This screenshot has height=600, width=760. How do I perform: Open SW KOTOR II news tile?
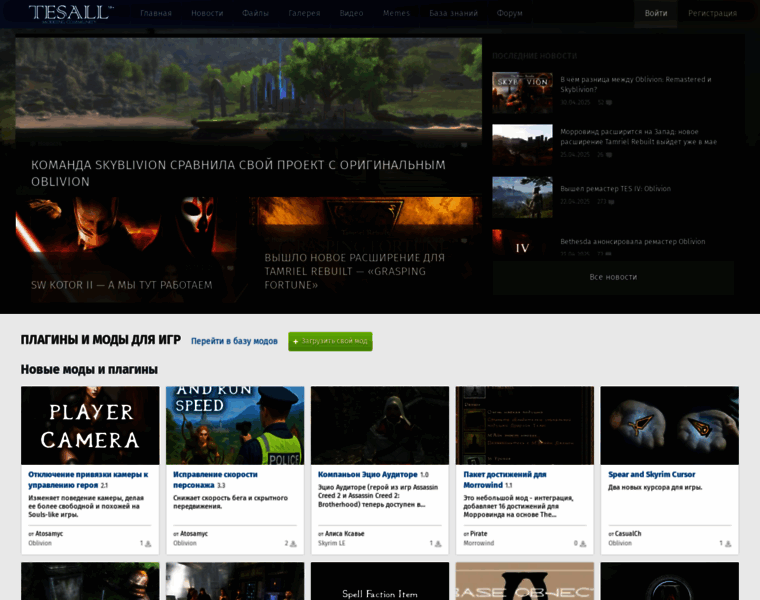(x=122, y=284)
